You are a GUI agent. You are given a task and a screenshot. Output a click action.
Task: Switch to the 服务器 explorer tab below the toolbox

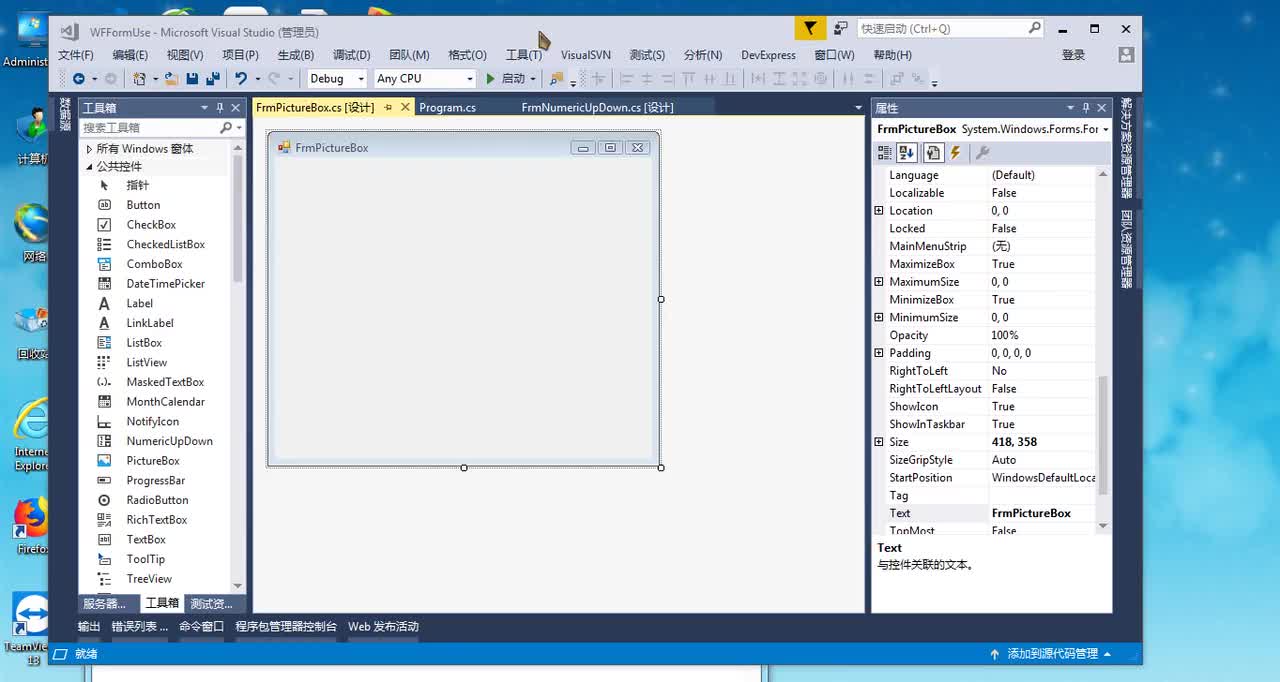point(105,603)
